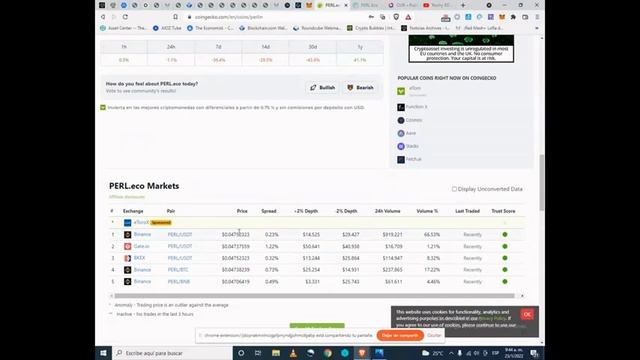Click the markets table horizontal scrollbar
This screenshot has width=640, height=360.
pyautogui.click(x=314, y=296)
